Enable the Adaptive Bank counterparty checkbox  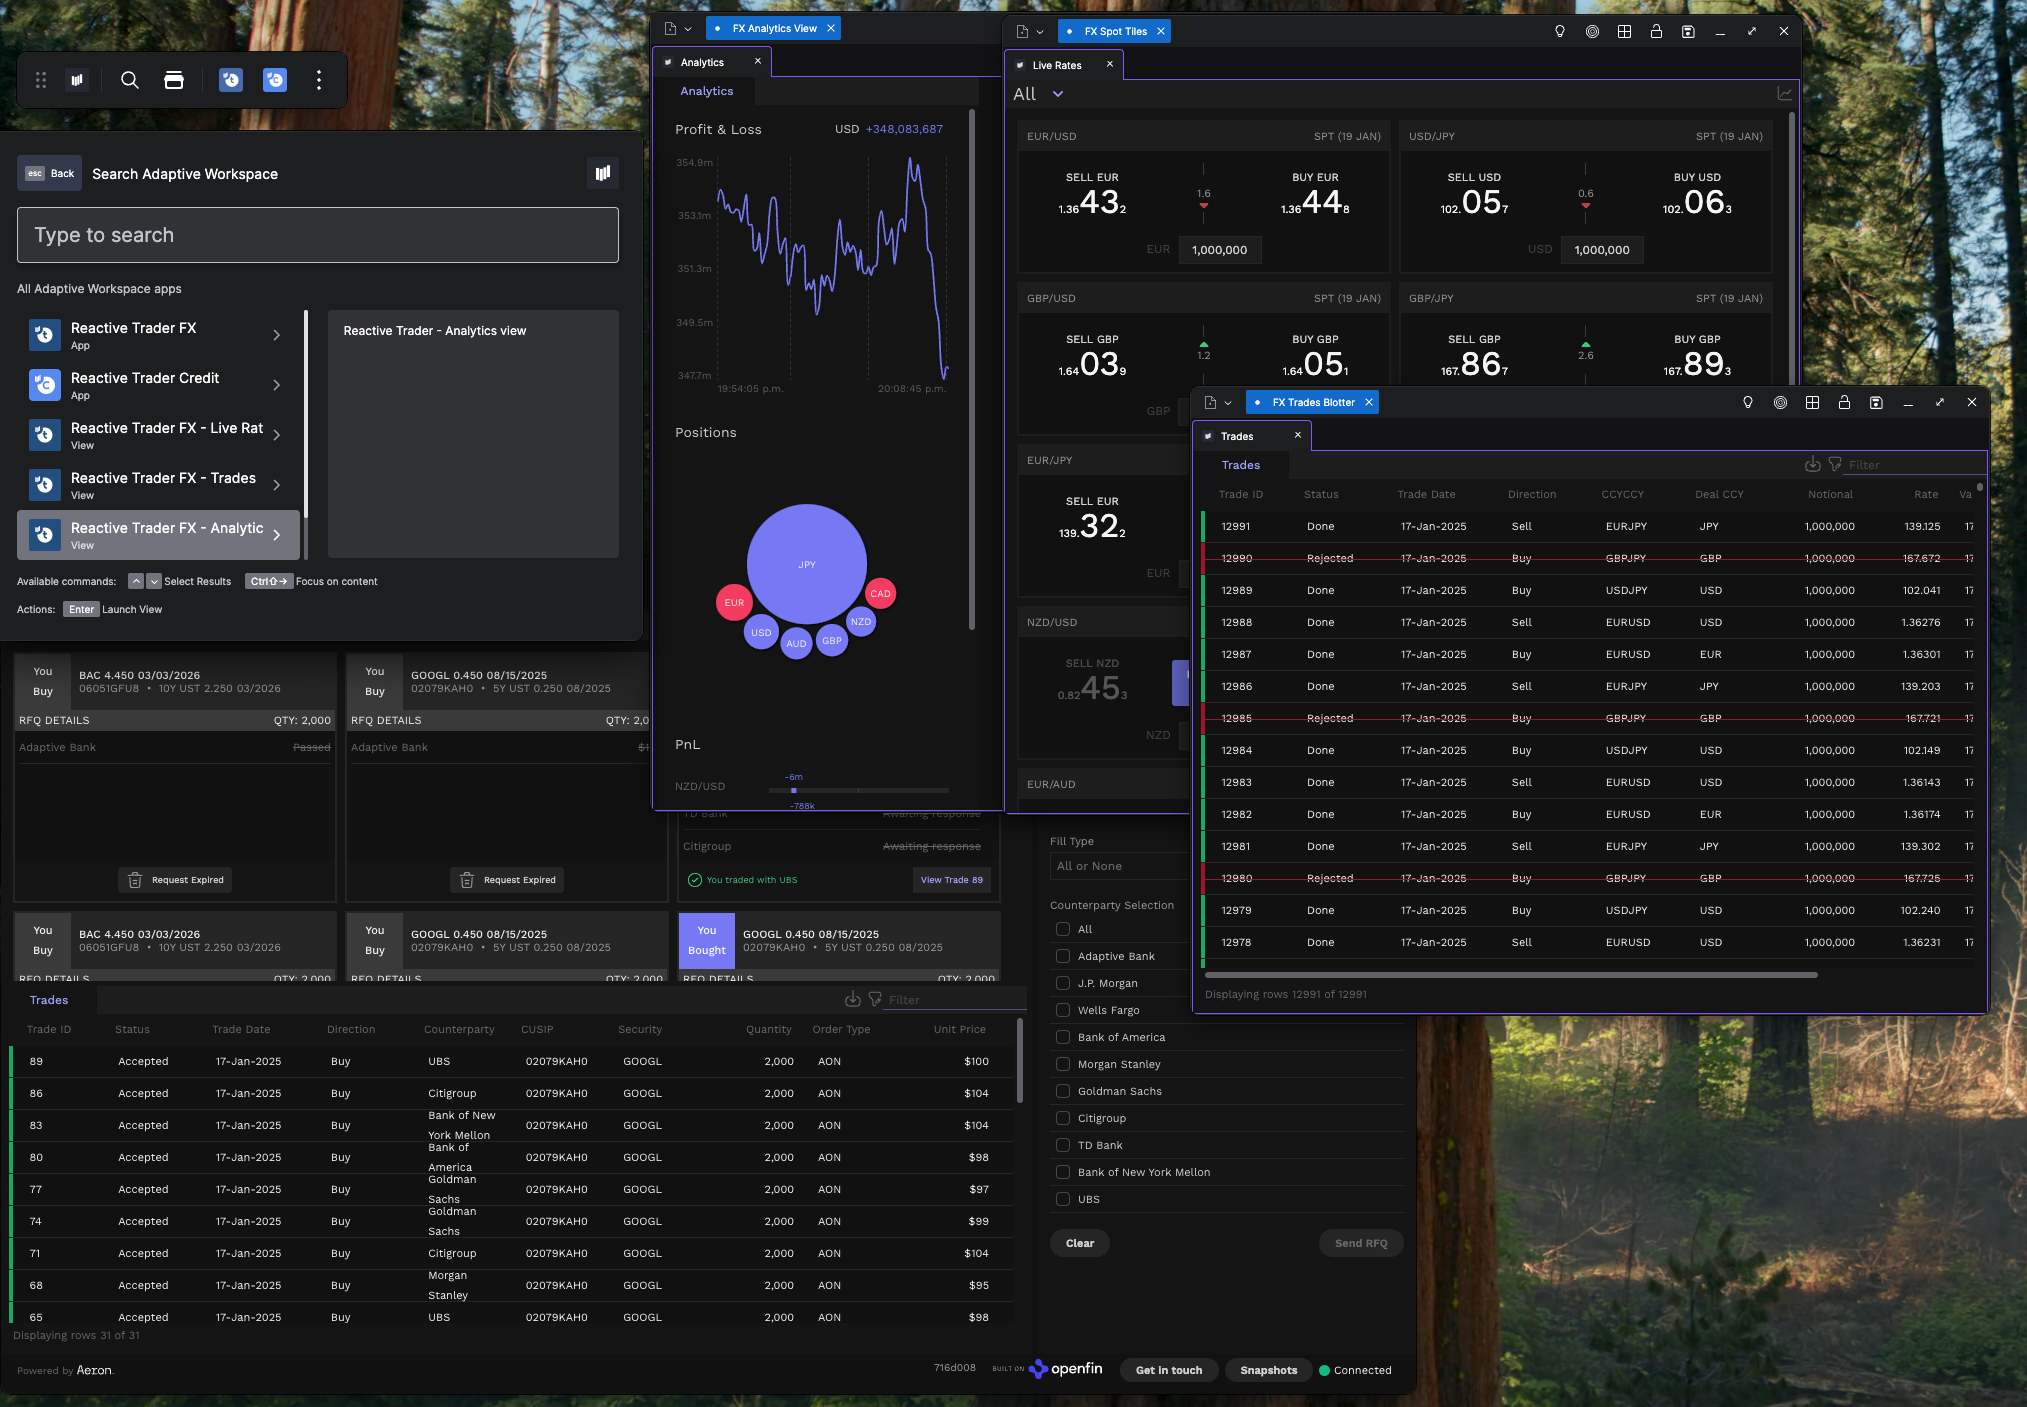point(1062,956)
